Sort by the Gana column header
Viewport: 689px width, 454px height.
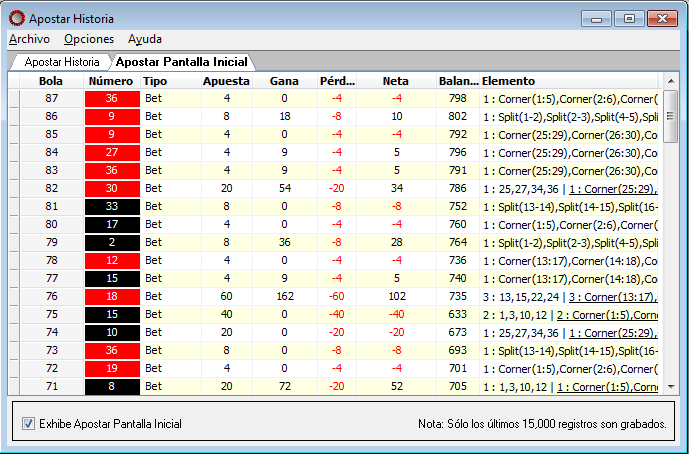(284, 81)
